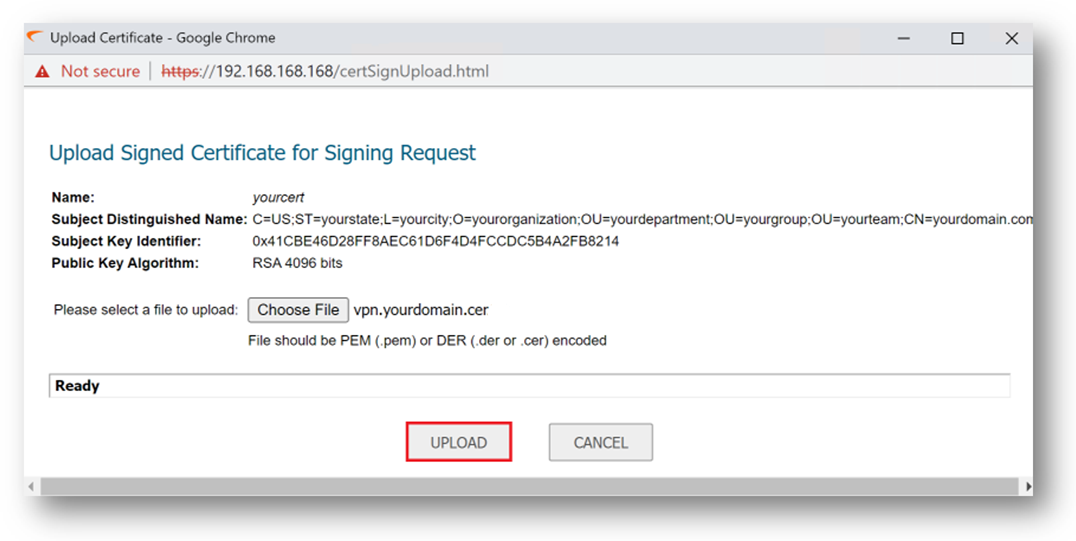1076x541 pixels.
Task: Click the vpn.yourdomain.cer selected file name
Action: coord(421,310)
